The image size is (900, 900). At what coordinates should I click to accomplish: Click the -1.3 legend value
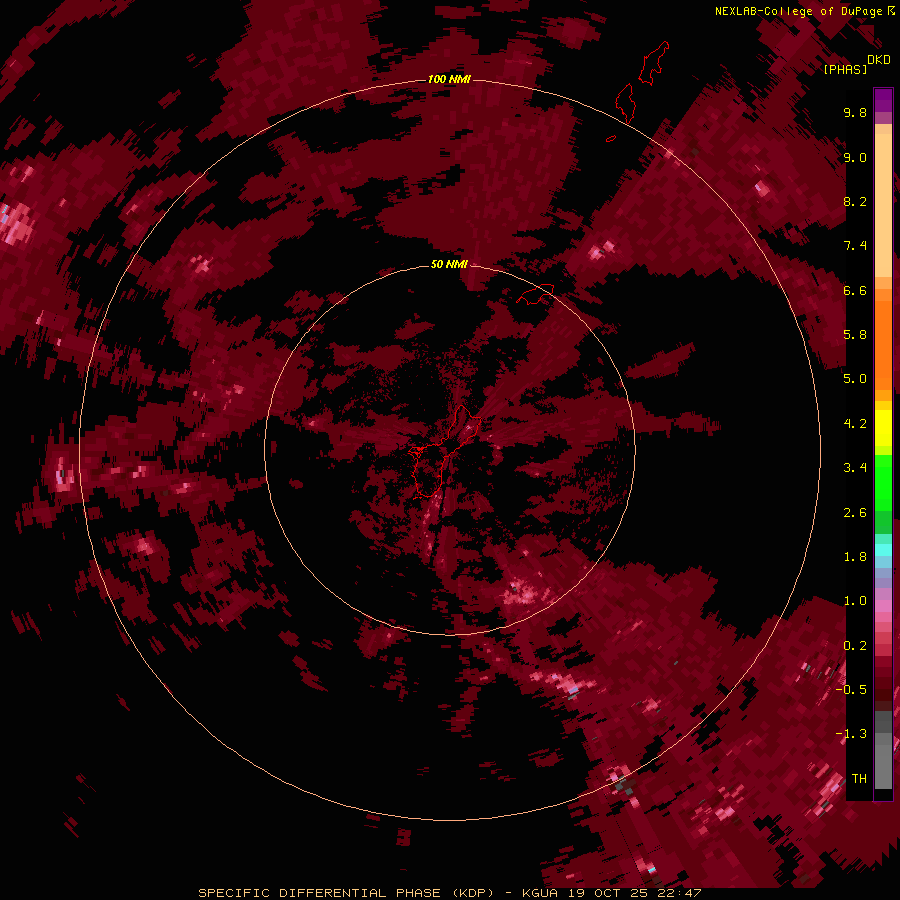[x=851, y=734]
